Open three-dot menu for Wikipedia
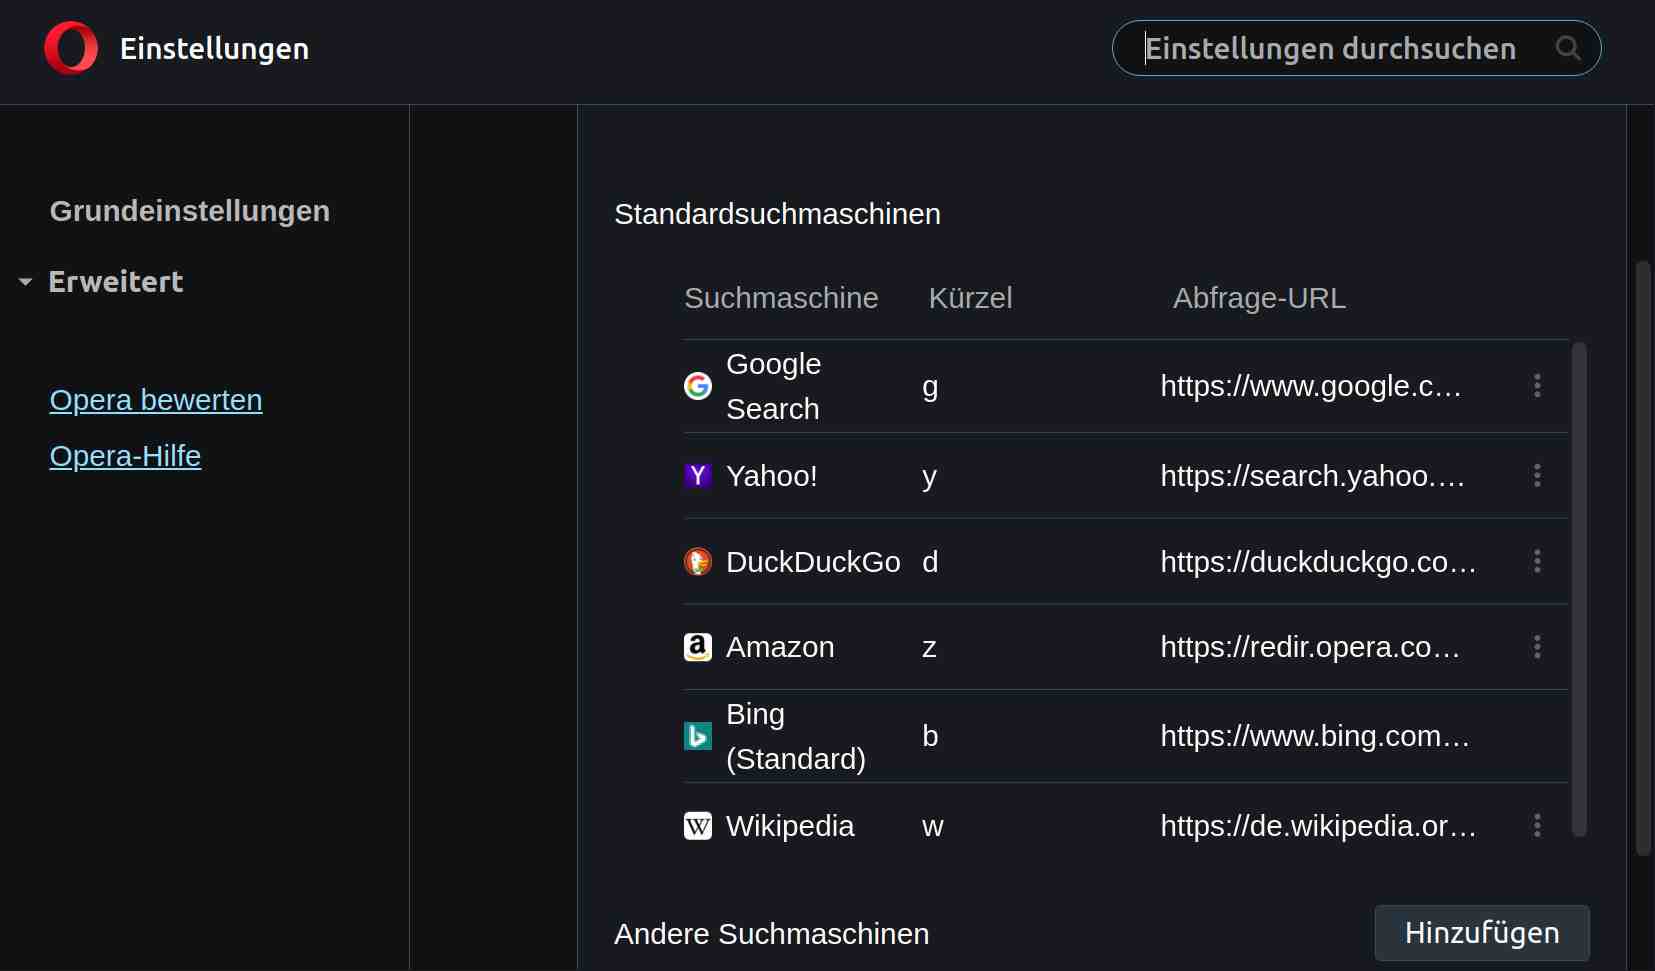The image size is (1655, 971). pyautogui.click(x=1537, y=826)
